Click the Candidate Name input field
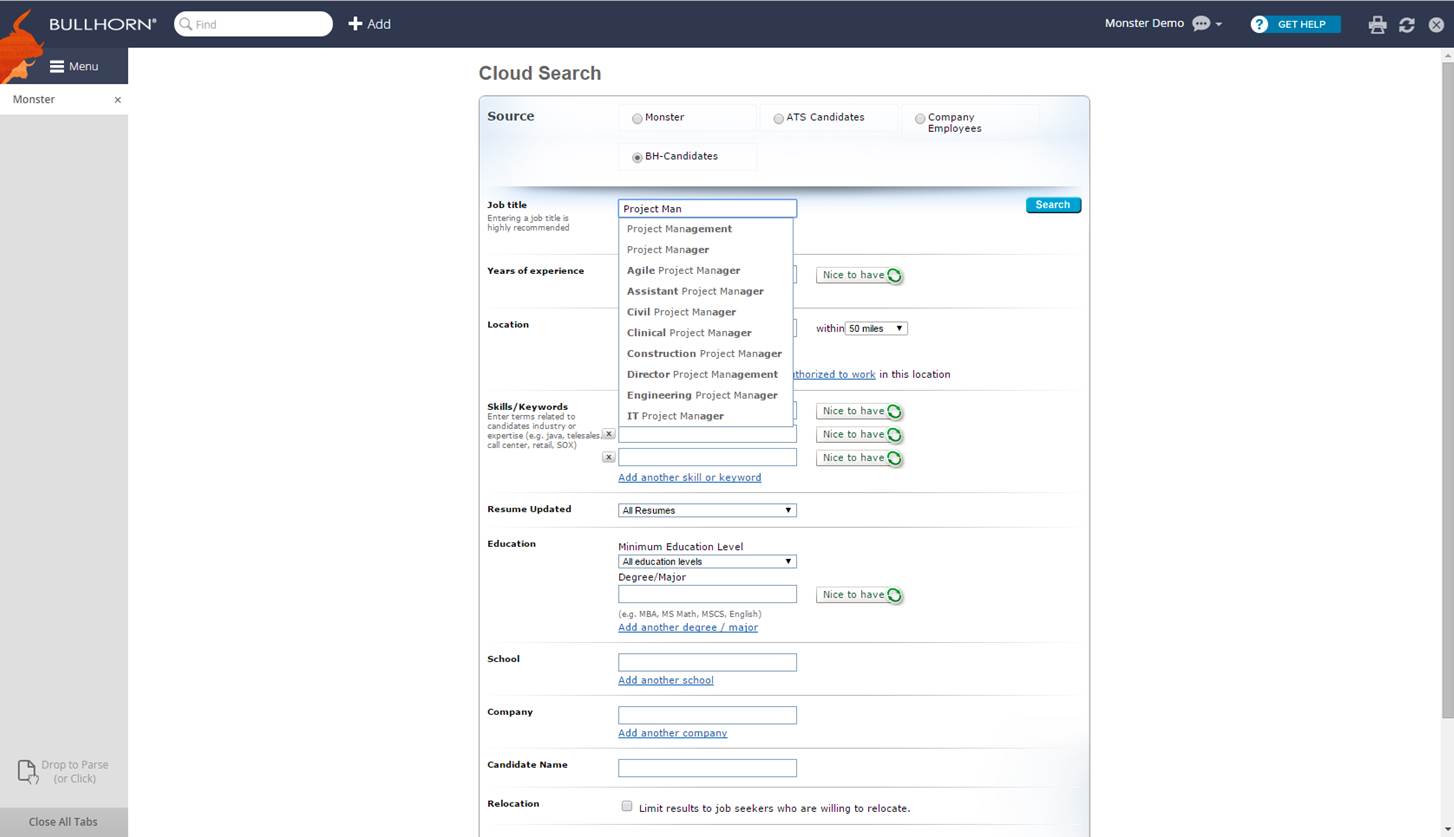This screenshot has width=1454, height=837. [x=707, y=768]
